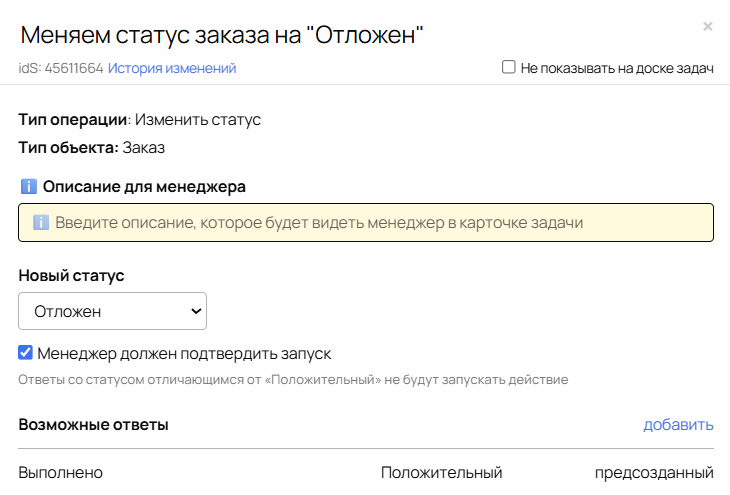
Task: Click the добавить link for possible answers
Action: coord(678,424)
